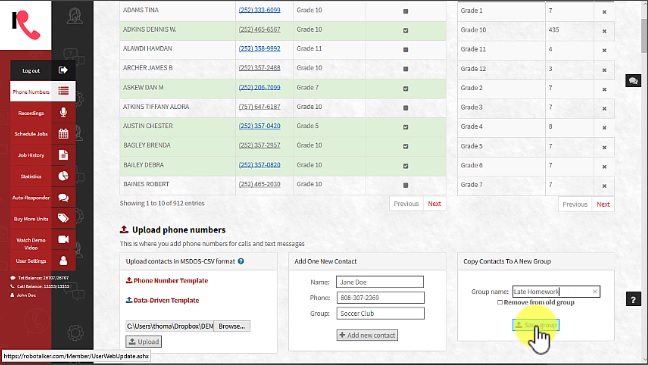Go to Next page of contacts
Screen dimensions: 648x365
coord(434,203)
